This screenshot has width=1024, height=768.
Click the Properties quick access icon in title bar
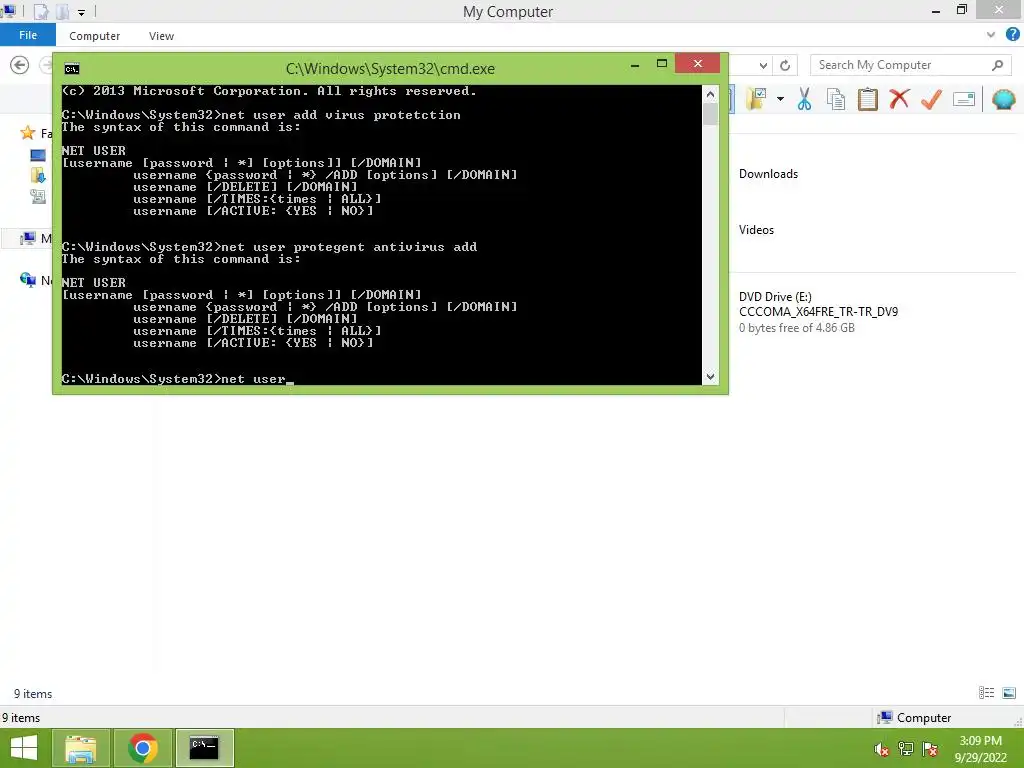coord(41,11)
